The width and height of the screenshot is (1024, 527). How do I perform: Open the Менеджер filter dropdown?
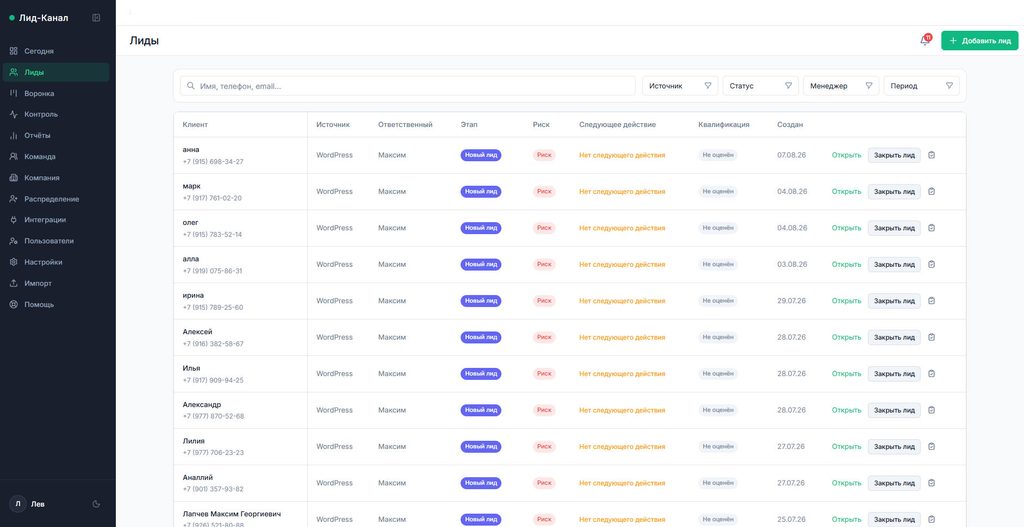coord(841,86)
